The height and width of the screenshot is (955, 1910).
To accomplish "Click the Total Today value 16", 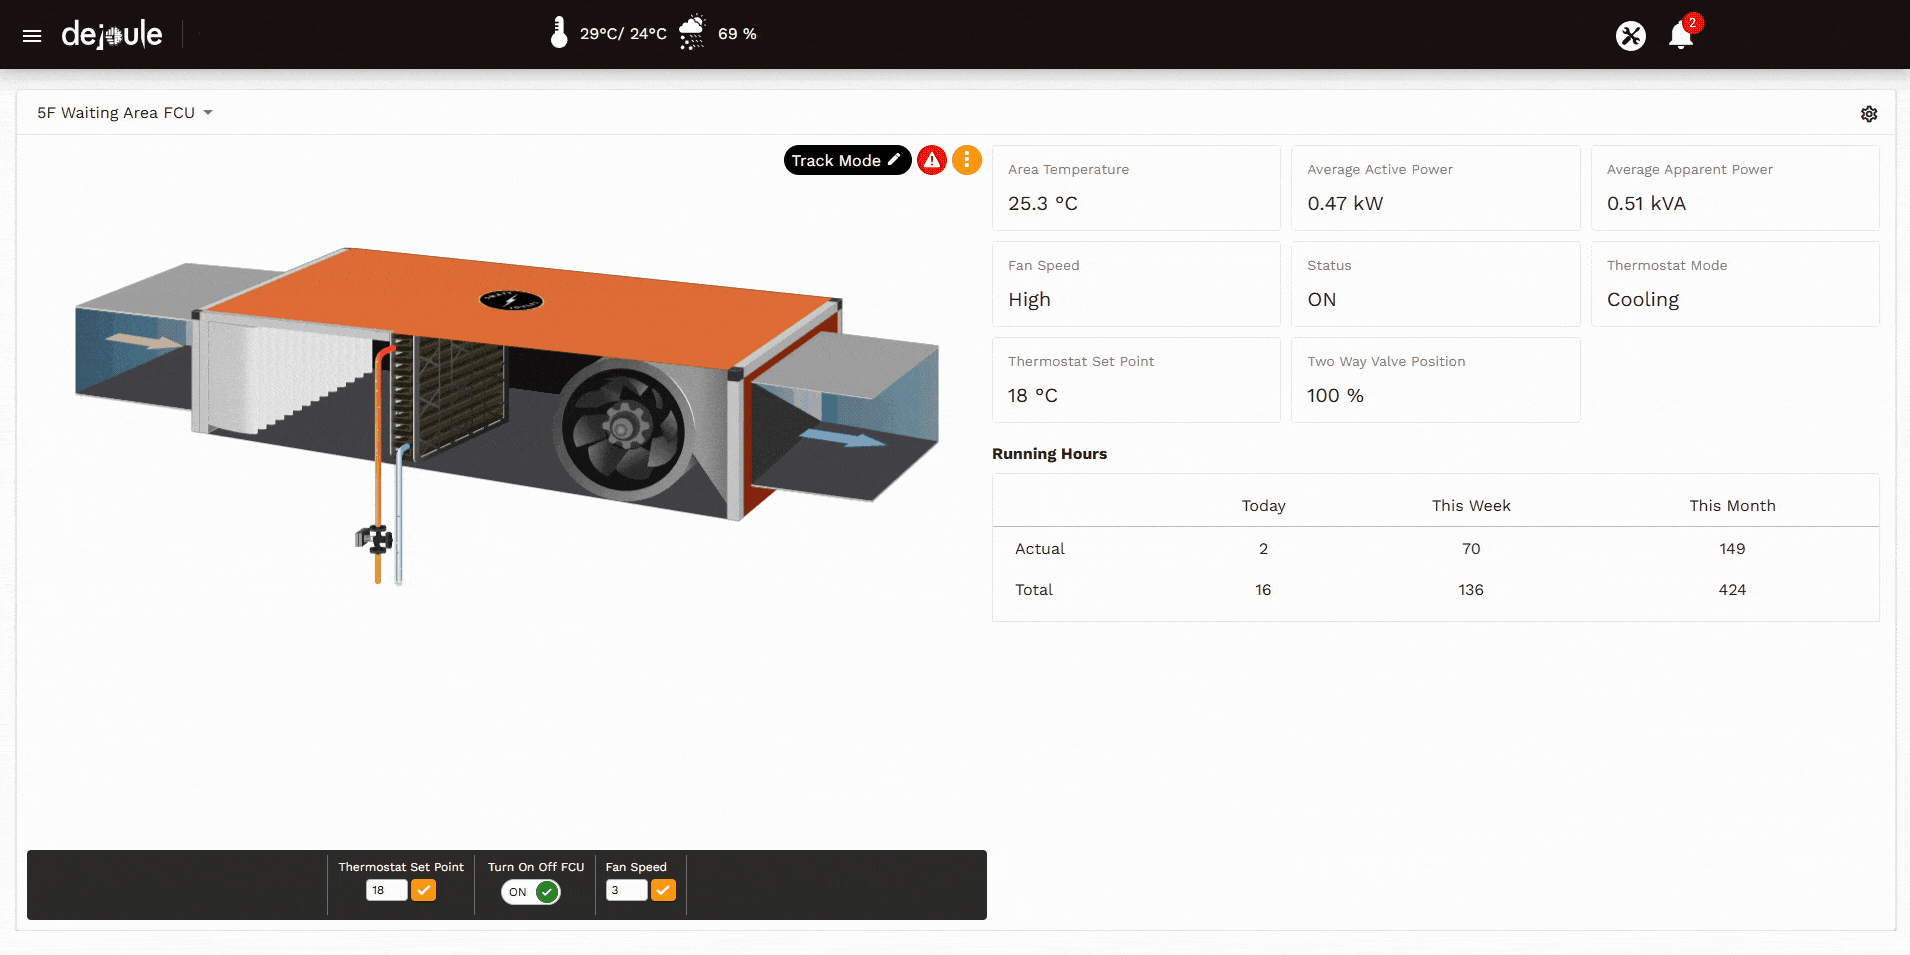I will point(1263,590).
